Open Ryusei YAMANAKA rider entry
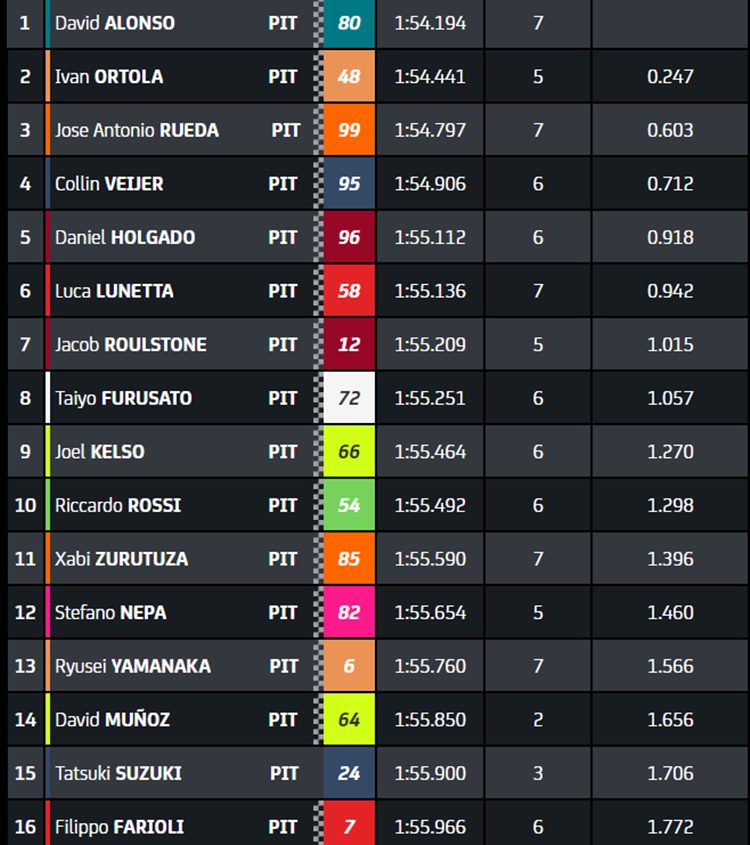The image size is (750, 845). pyautogui.click(x=133, y=666)
